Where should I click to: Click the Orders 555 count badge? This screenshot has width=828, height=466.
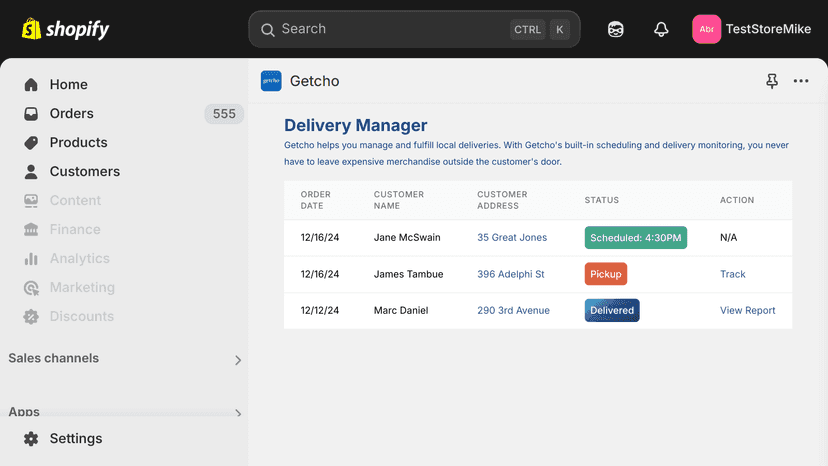[224, 114]
